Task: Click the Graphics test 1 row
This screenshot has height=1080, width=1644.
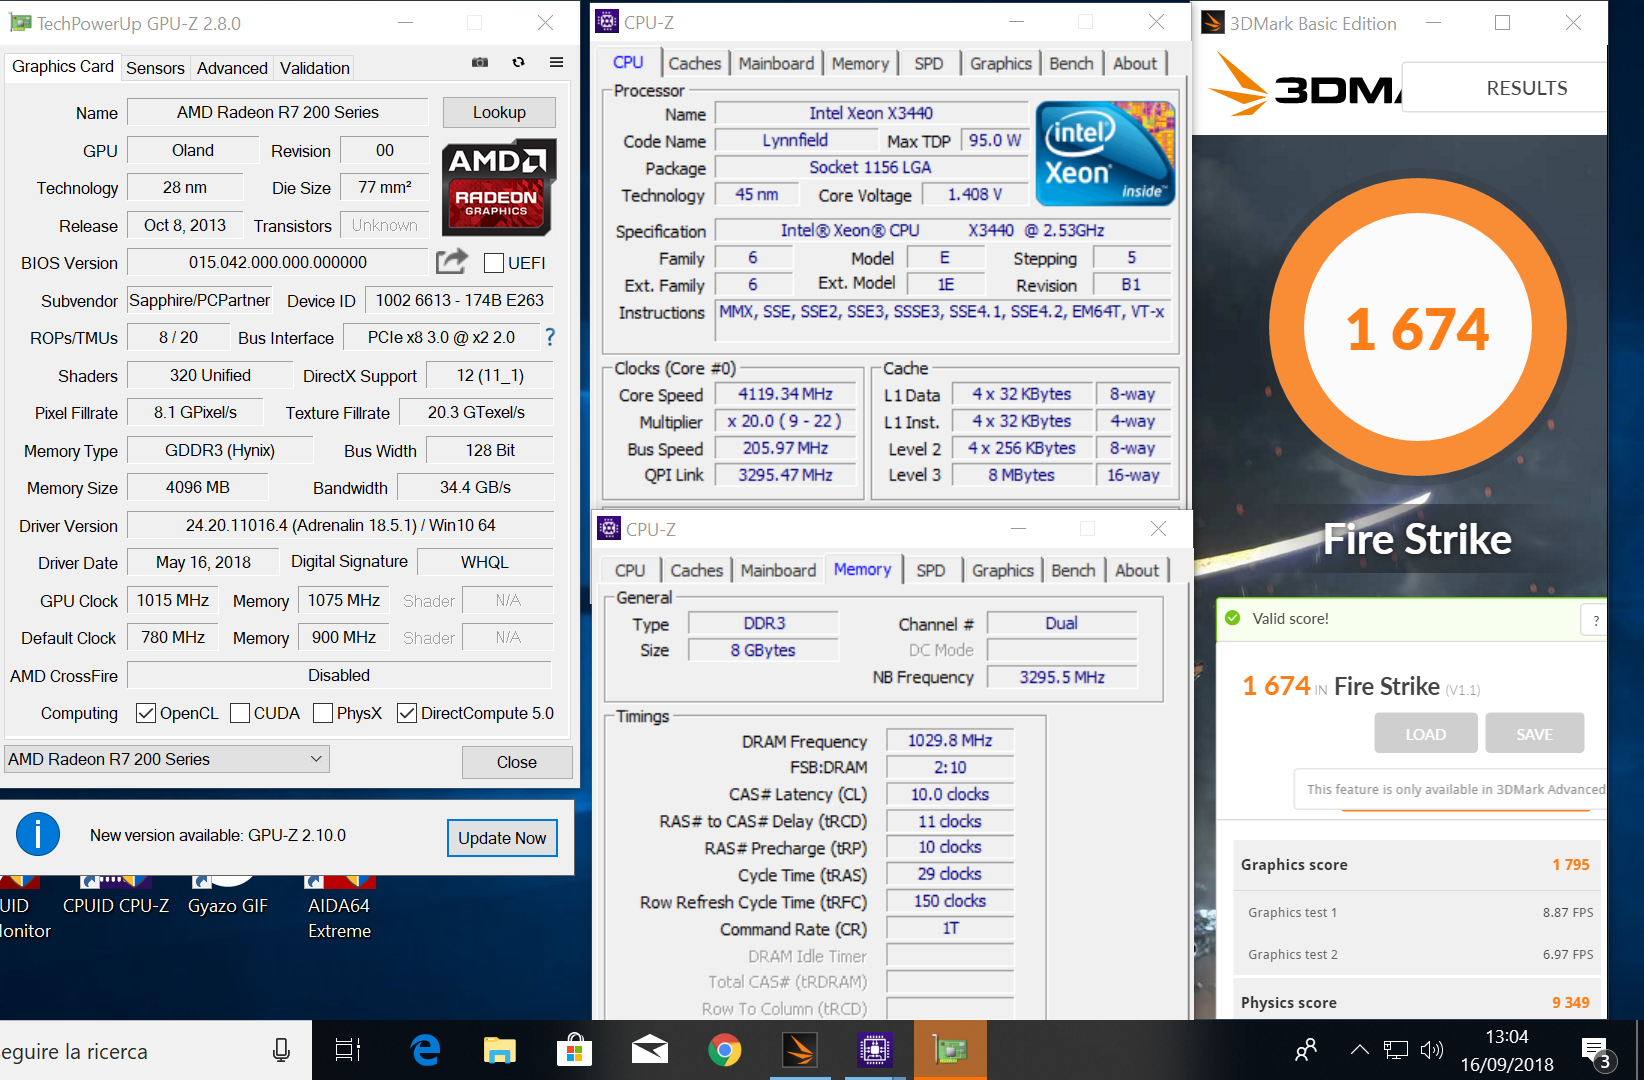Action: coord(1419,912)
